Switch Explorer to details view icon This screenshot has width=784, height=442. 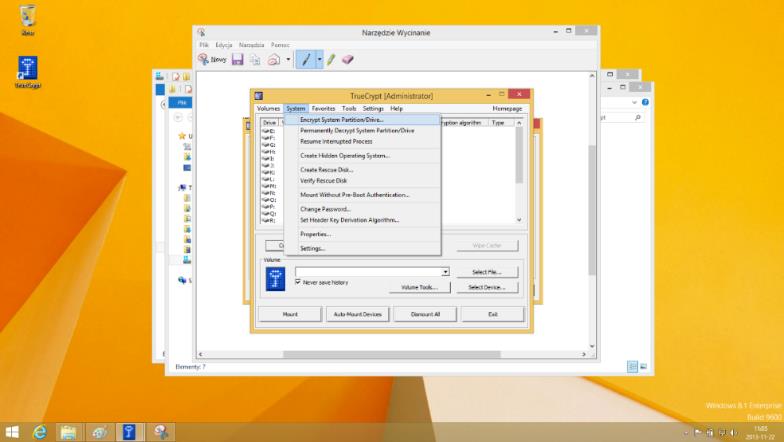632,366
